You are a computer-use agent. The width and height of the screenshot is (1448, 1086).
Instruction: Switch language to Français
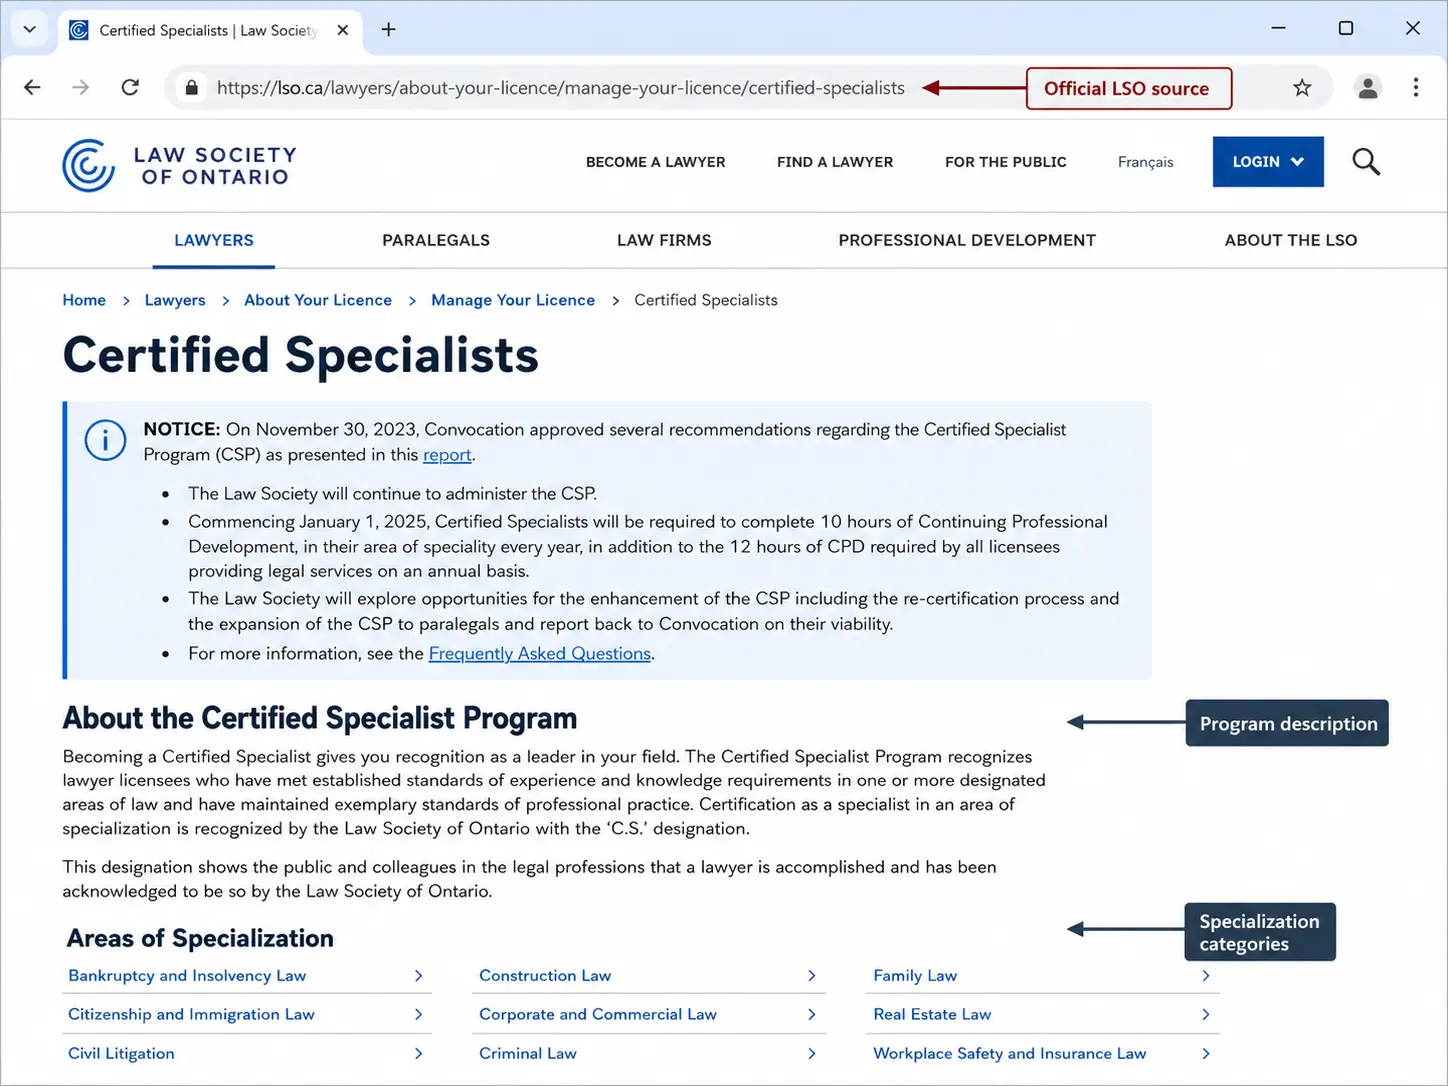click(1146, 162)
